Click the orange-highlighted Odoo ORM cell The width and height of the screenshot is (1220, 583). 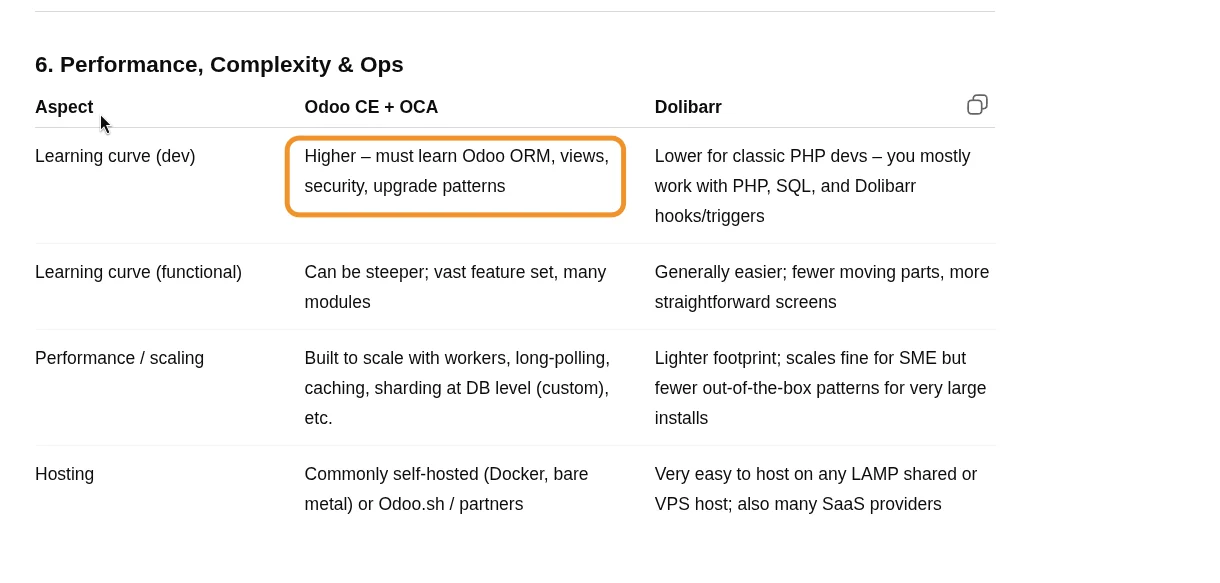456,171
